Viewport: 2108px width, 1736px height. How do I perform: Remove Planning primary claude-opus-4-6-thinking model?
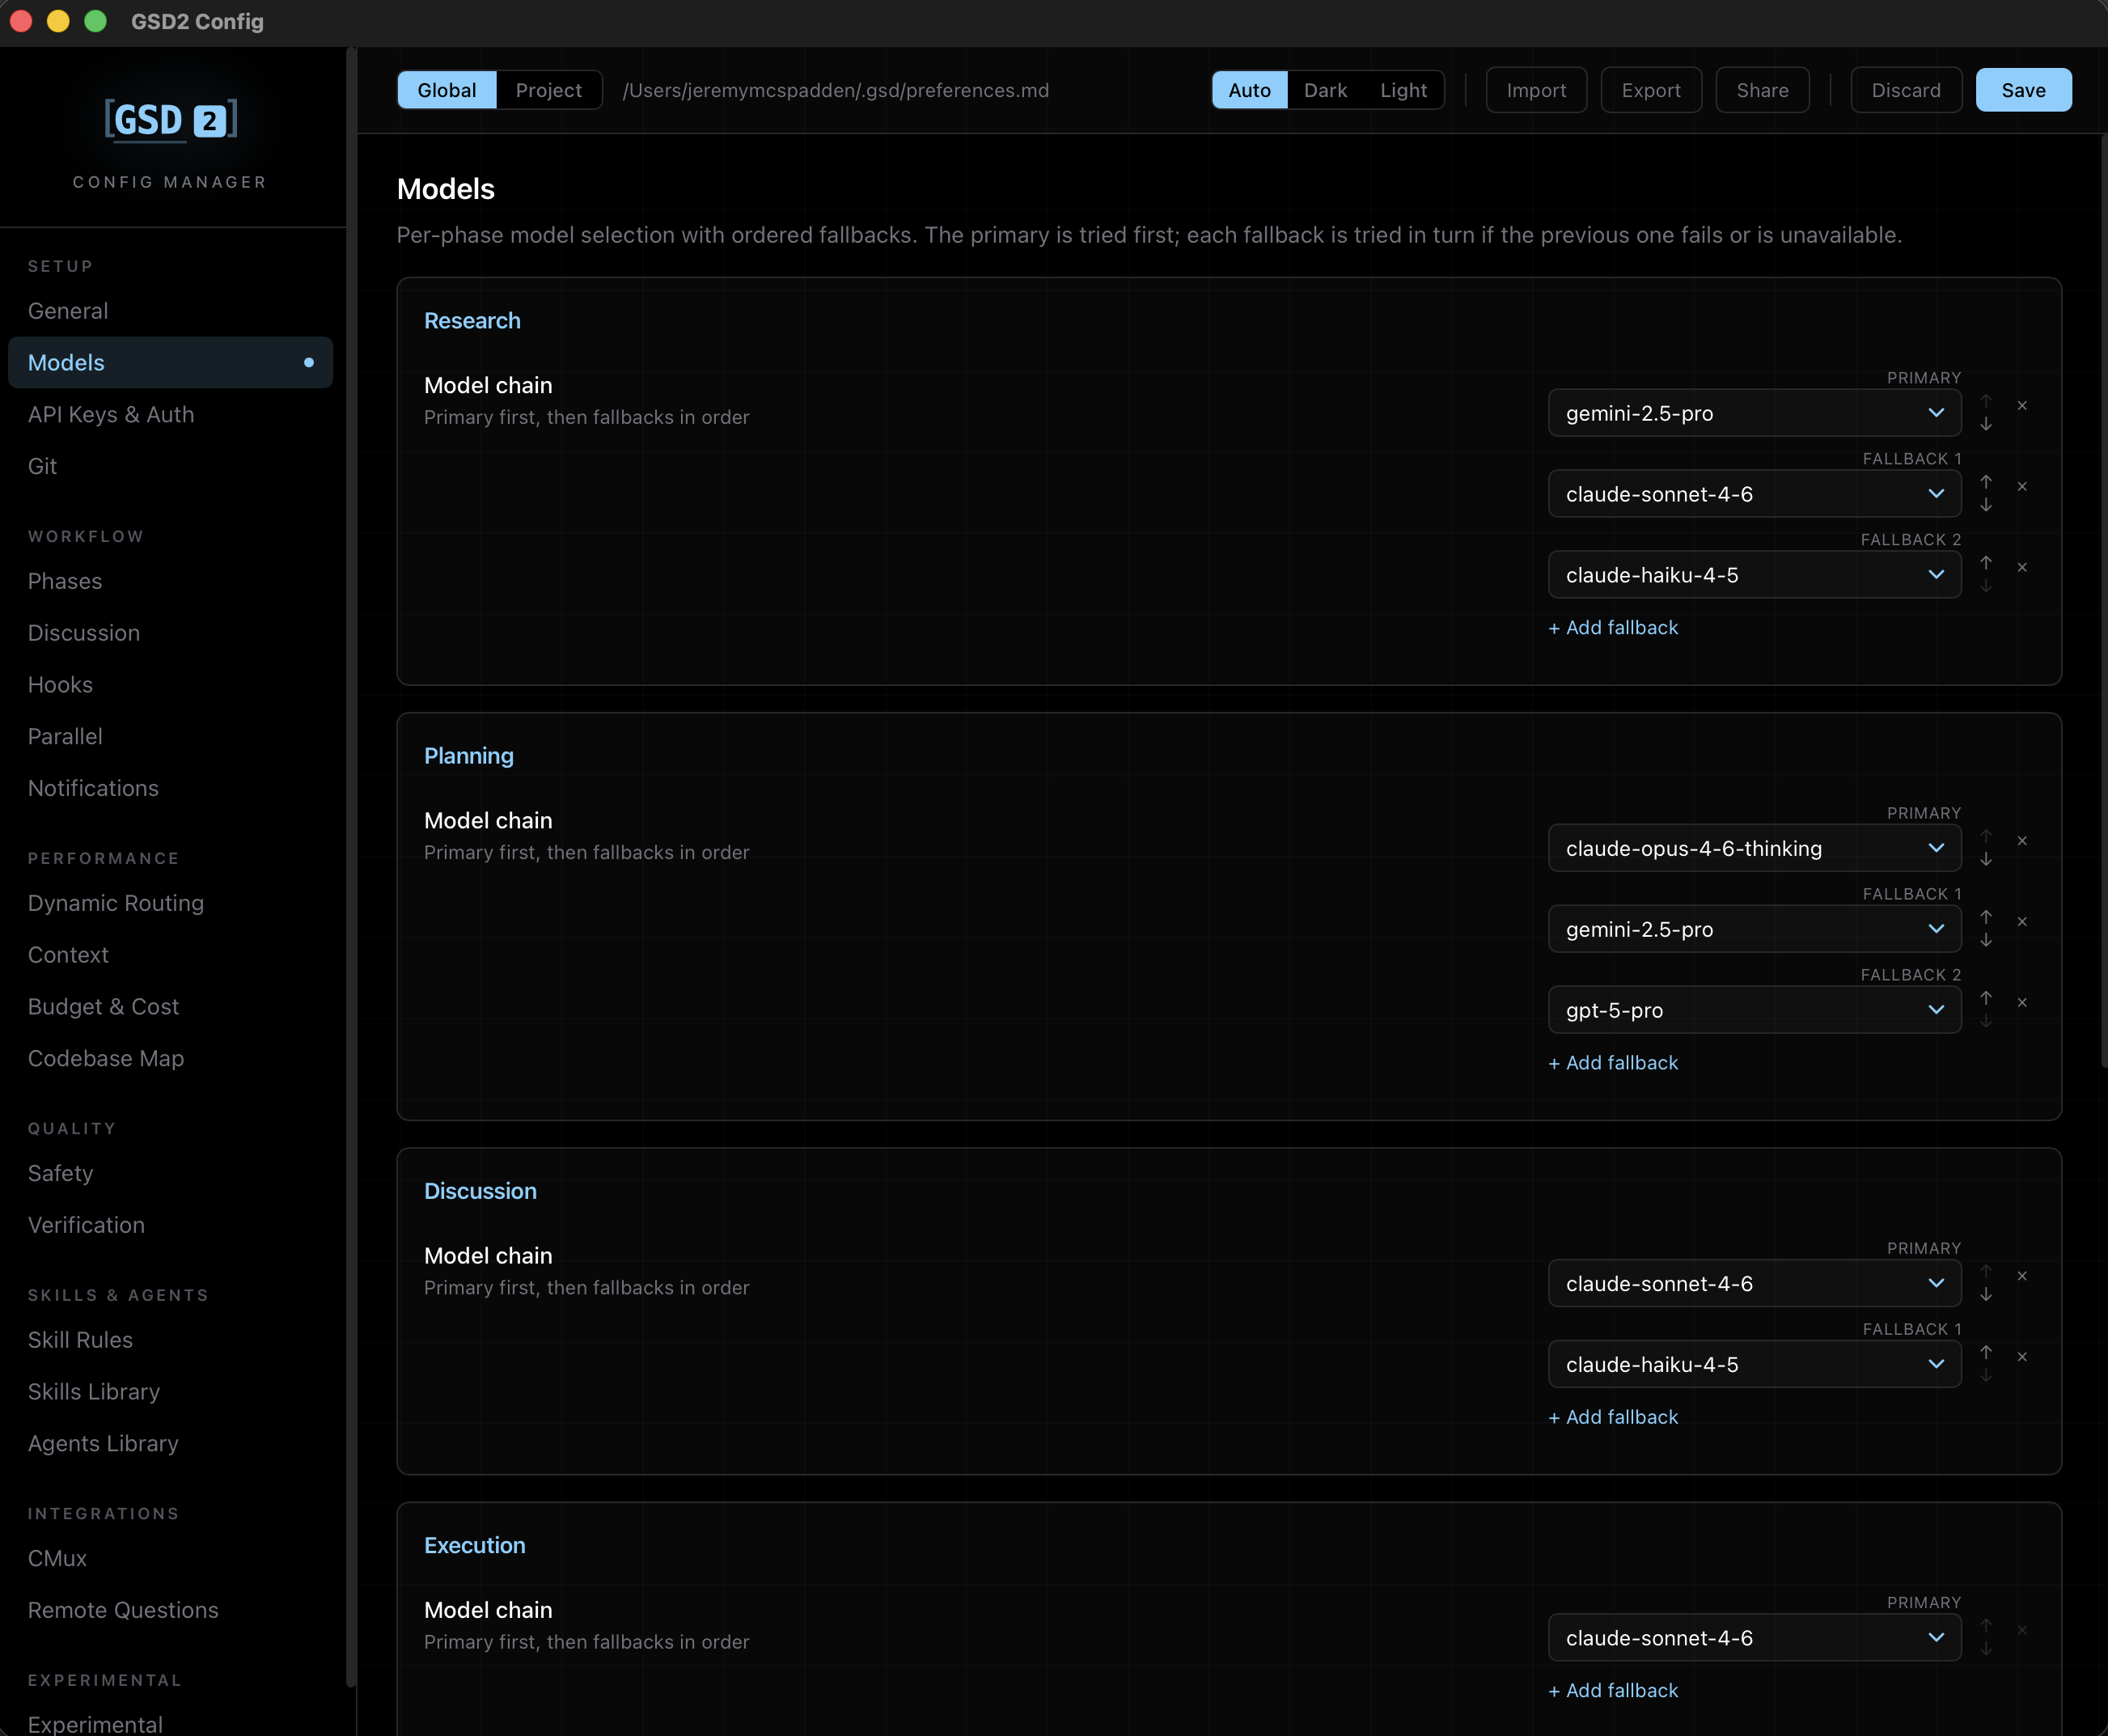point(2022,841)
